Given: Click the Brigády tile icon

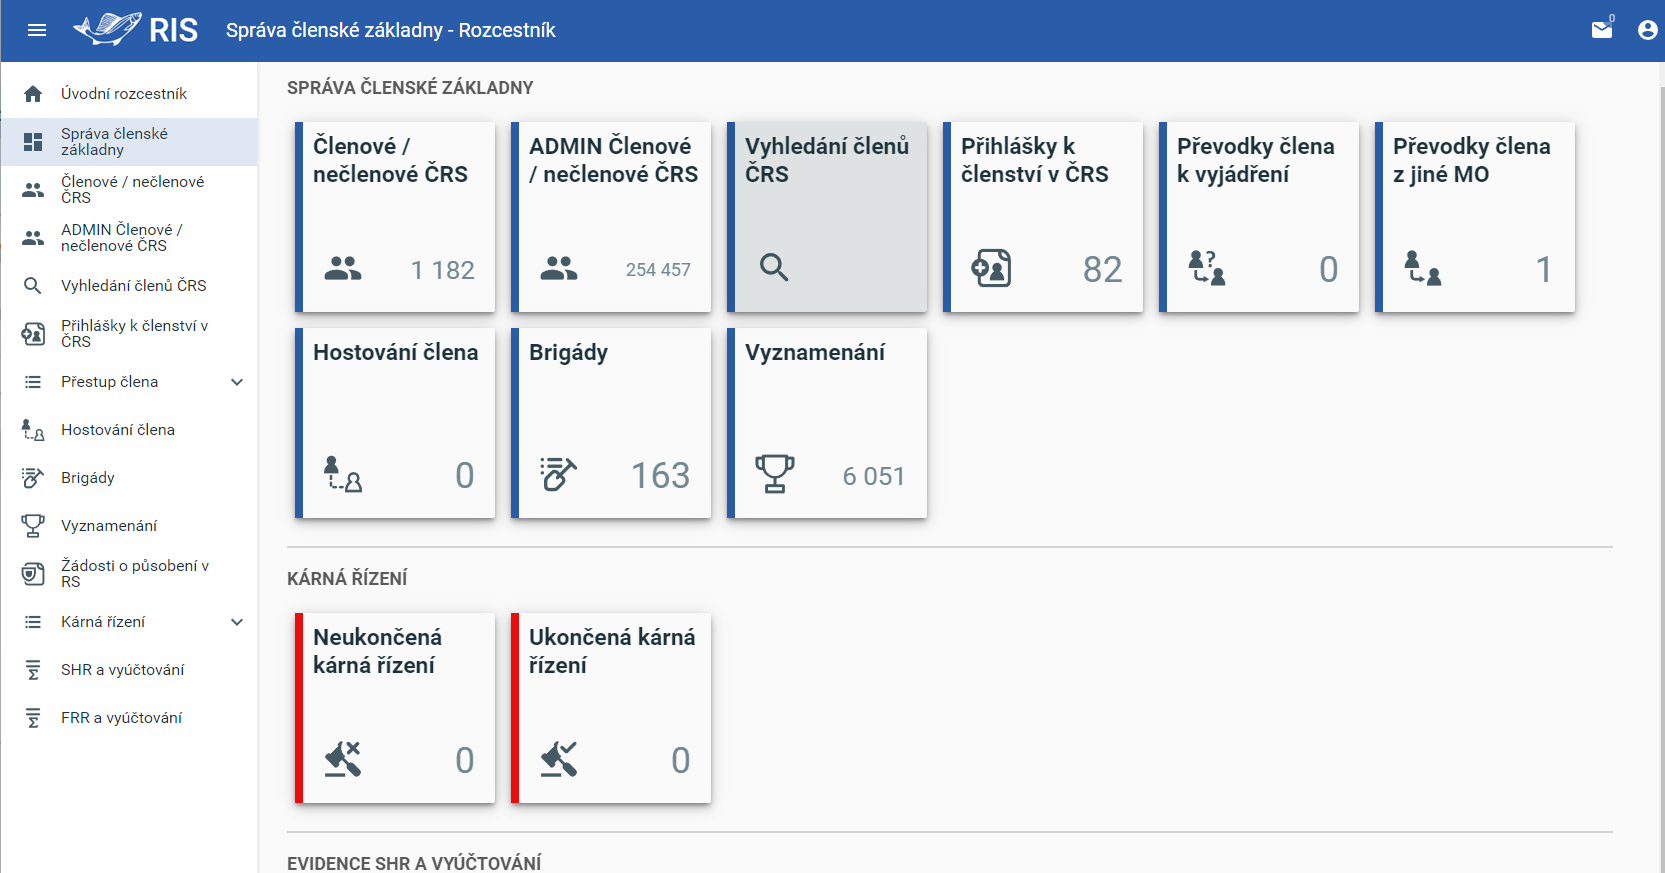Looking at the screenshot, I should point(558,474).
